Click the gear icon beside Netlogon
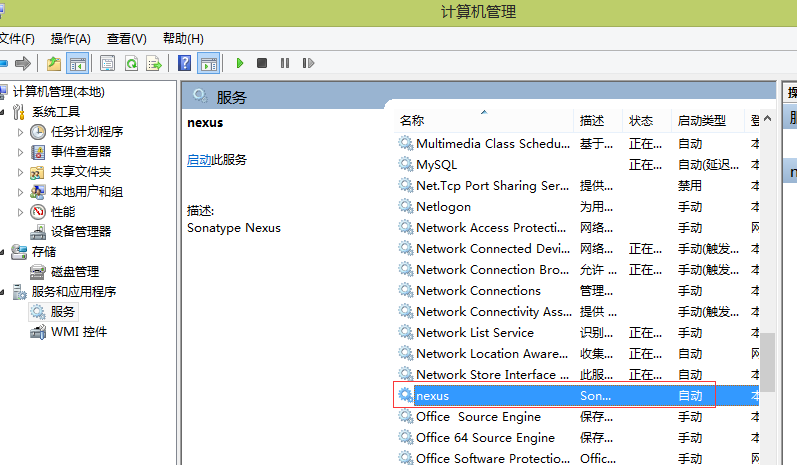Screen dimensions: 797x465 click(405, 207)
